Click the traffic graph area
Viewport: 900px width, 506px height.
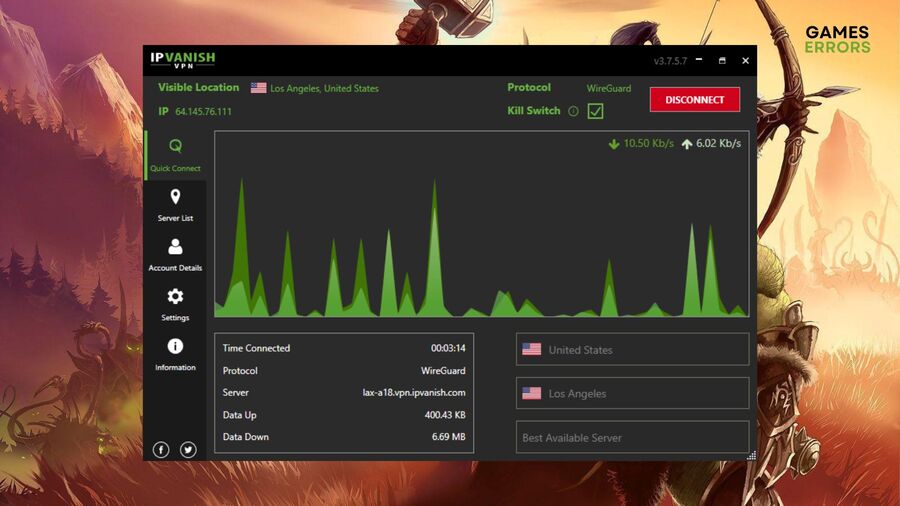click(x=482, y=224)
